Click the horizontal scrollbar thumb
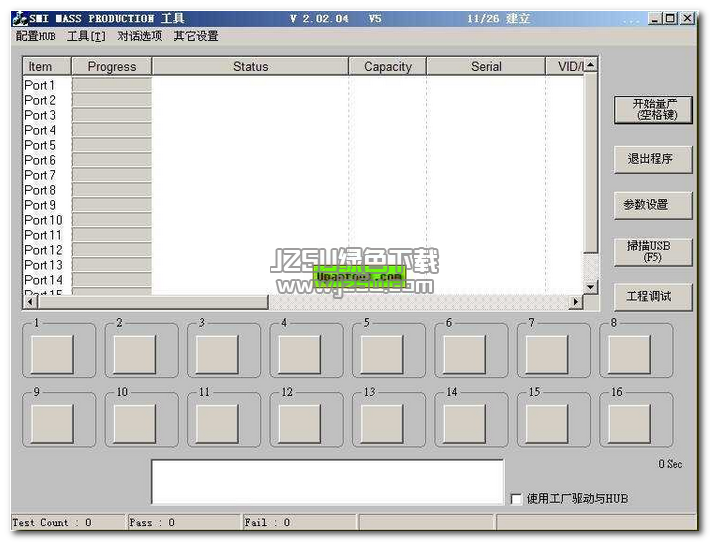710x542 pixels. (x=153, y=302)
